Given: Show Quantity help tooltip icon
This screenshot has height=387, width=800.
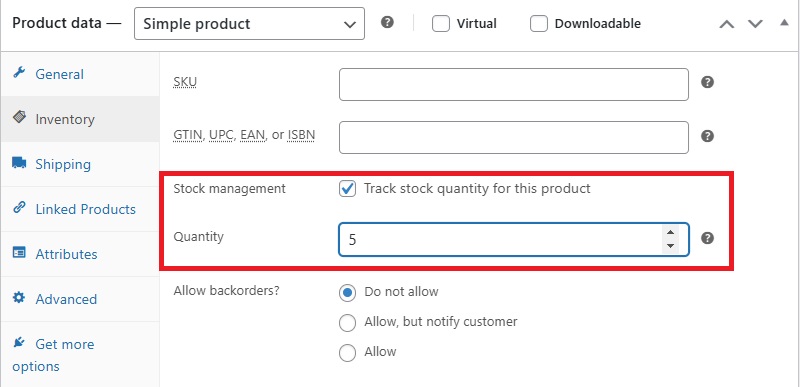Looking at the screenshot, I should (707, 238).
